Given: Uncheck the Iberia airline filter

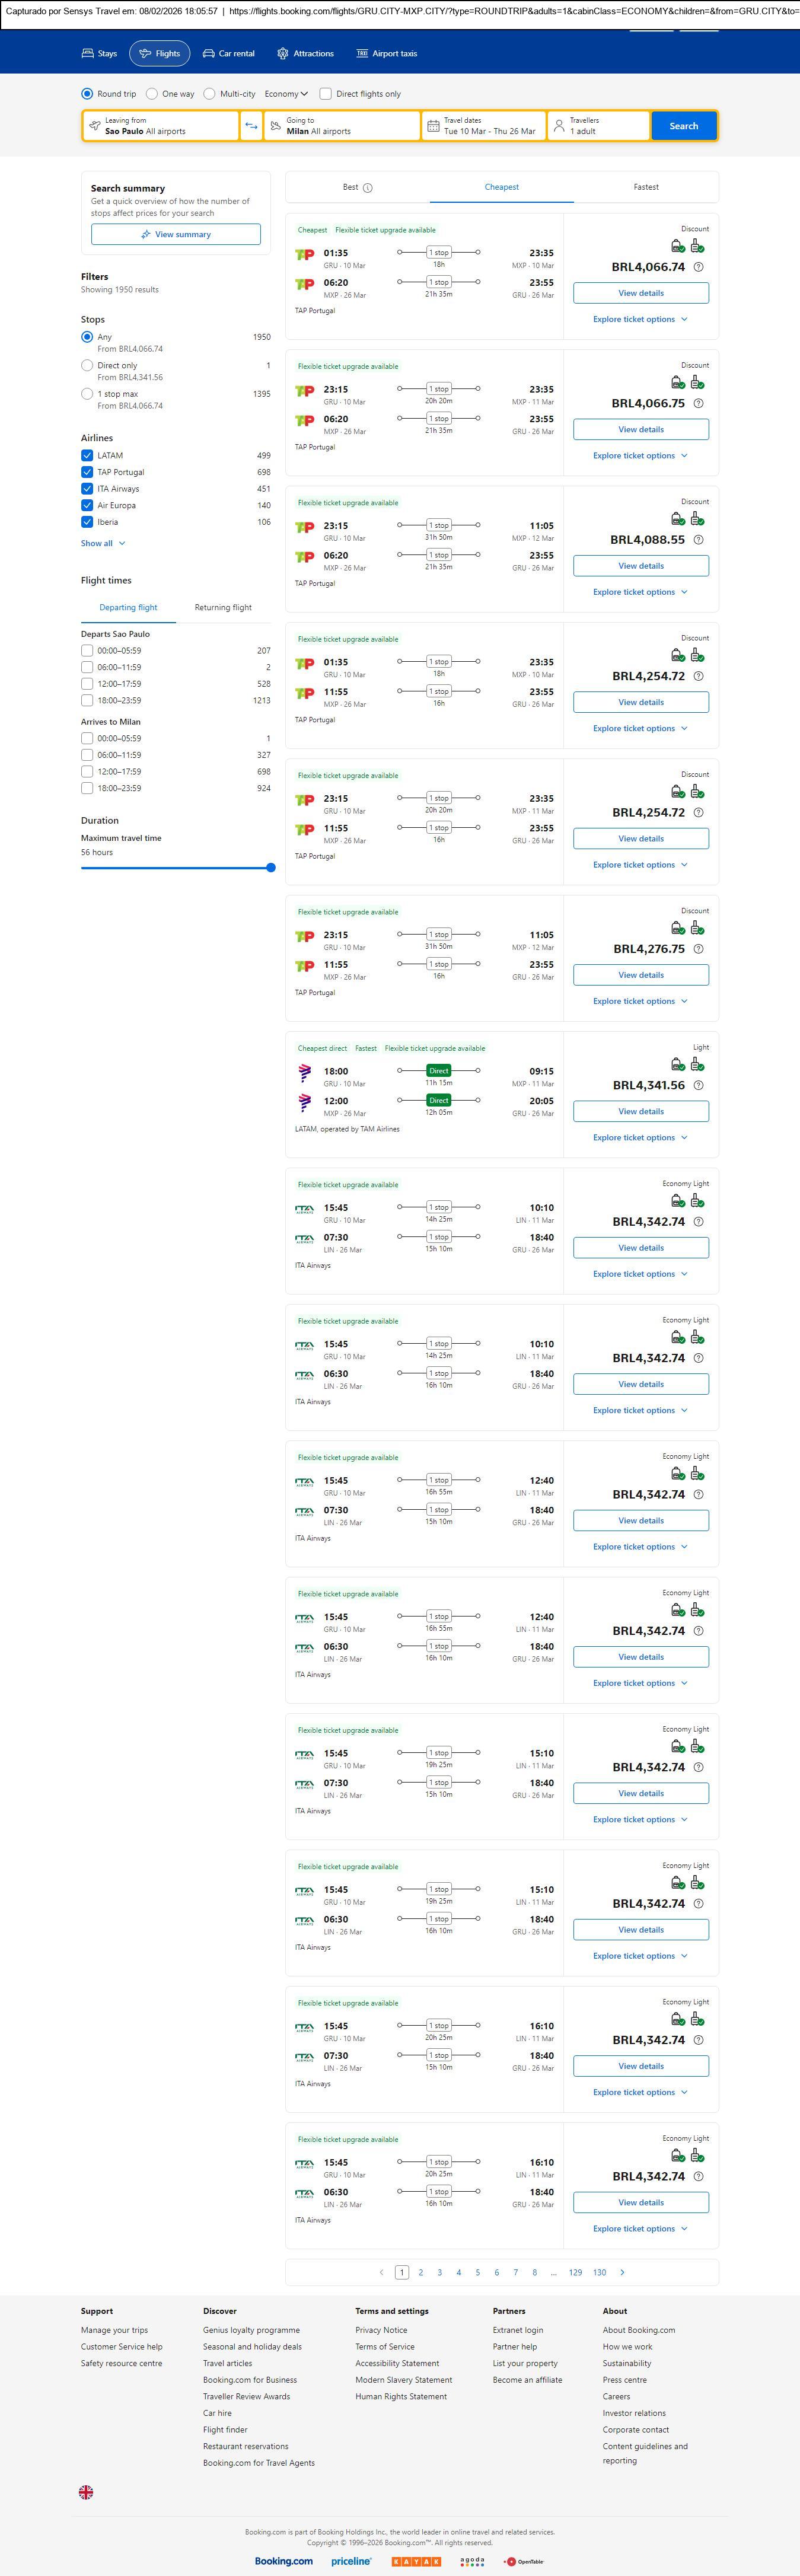Looking at the screenshot, I should [x=87, y=522].
